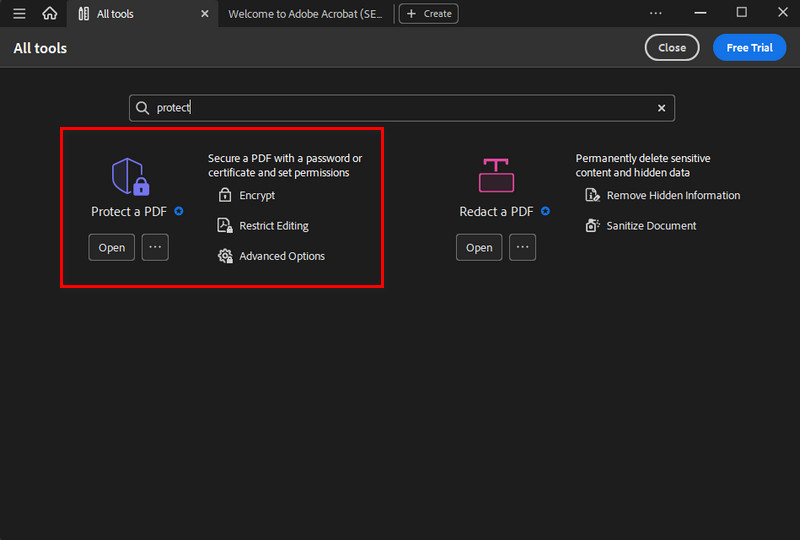Viewport: 800px width, 540px height.
Task: Open the hamburger menu icon
Action: click(x=19, y=14)
